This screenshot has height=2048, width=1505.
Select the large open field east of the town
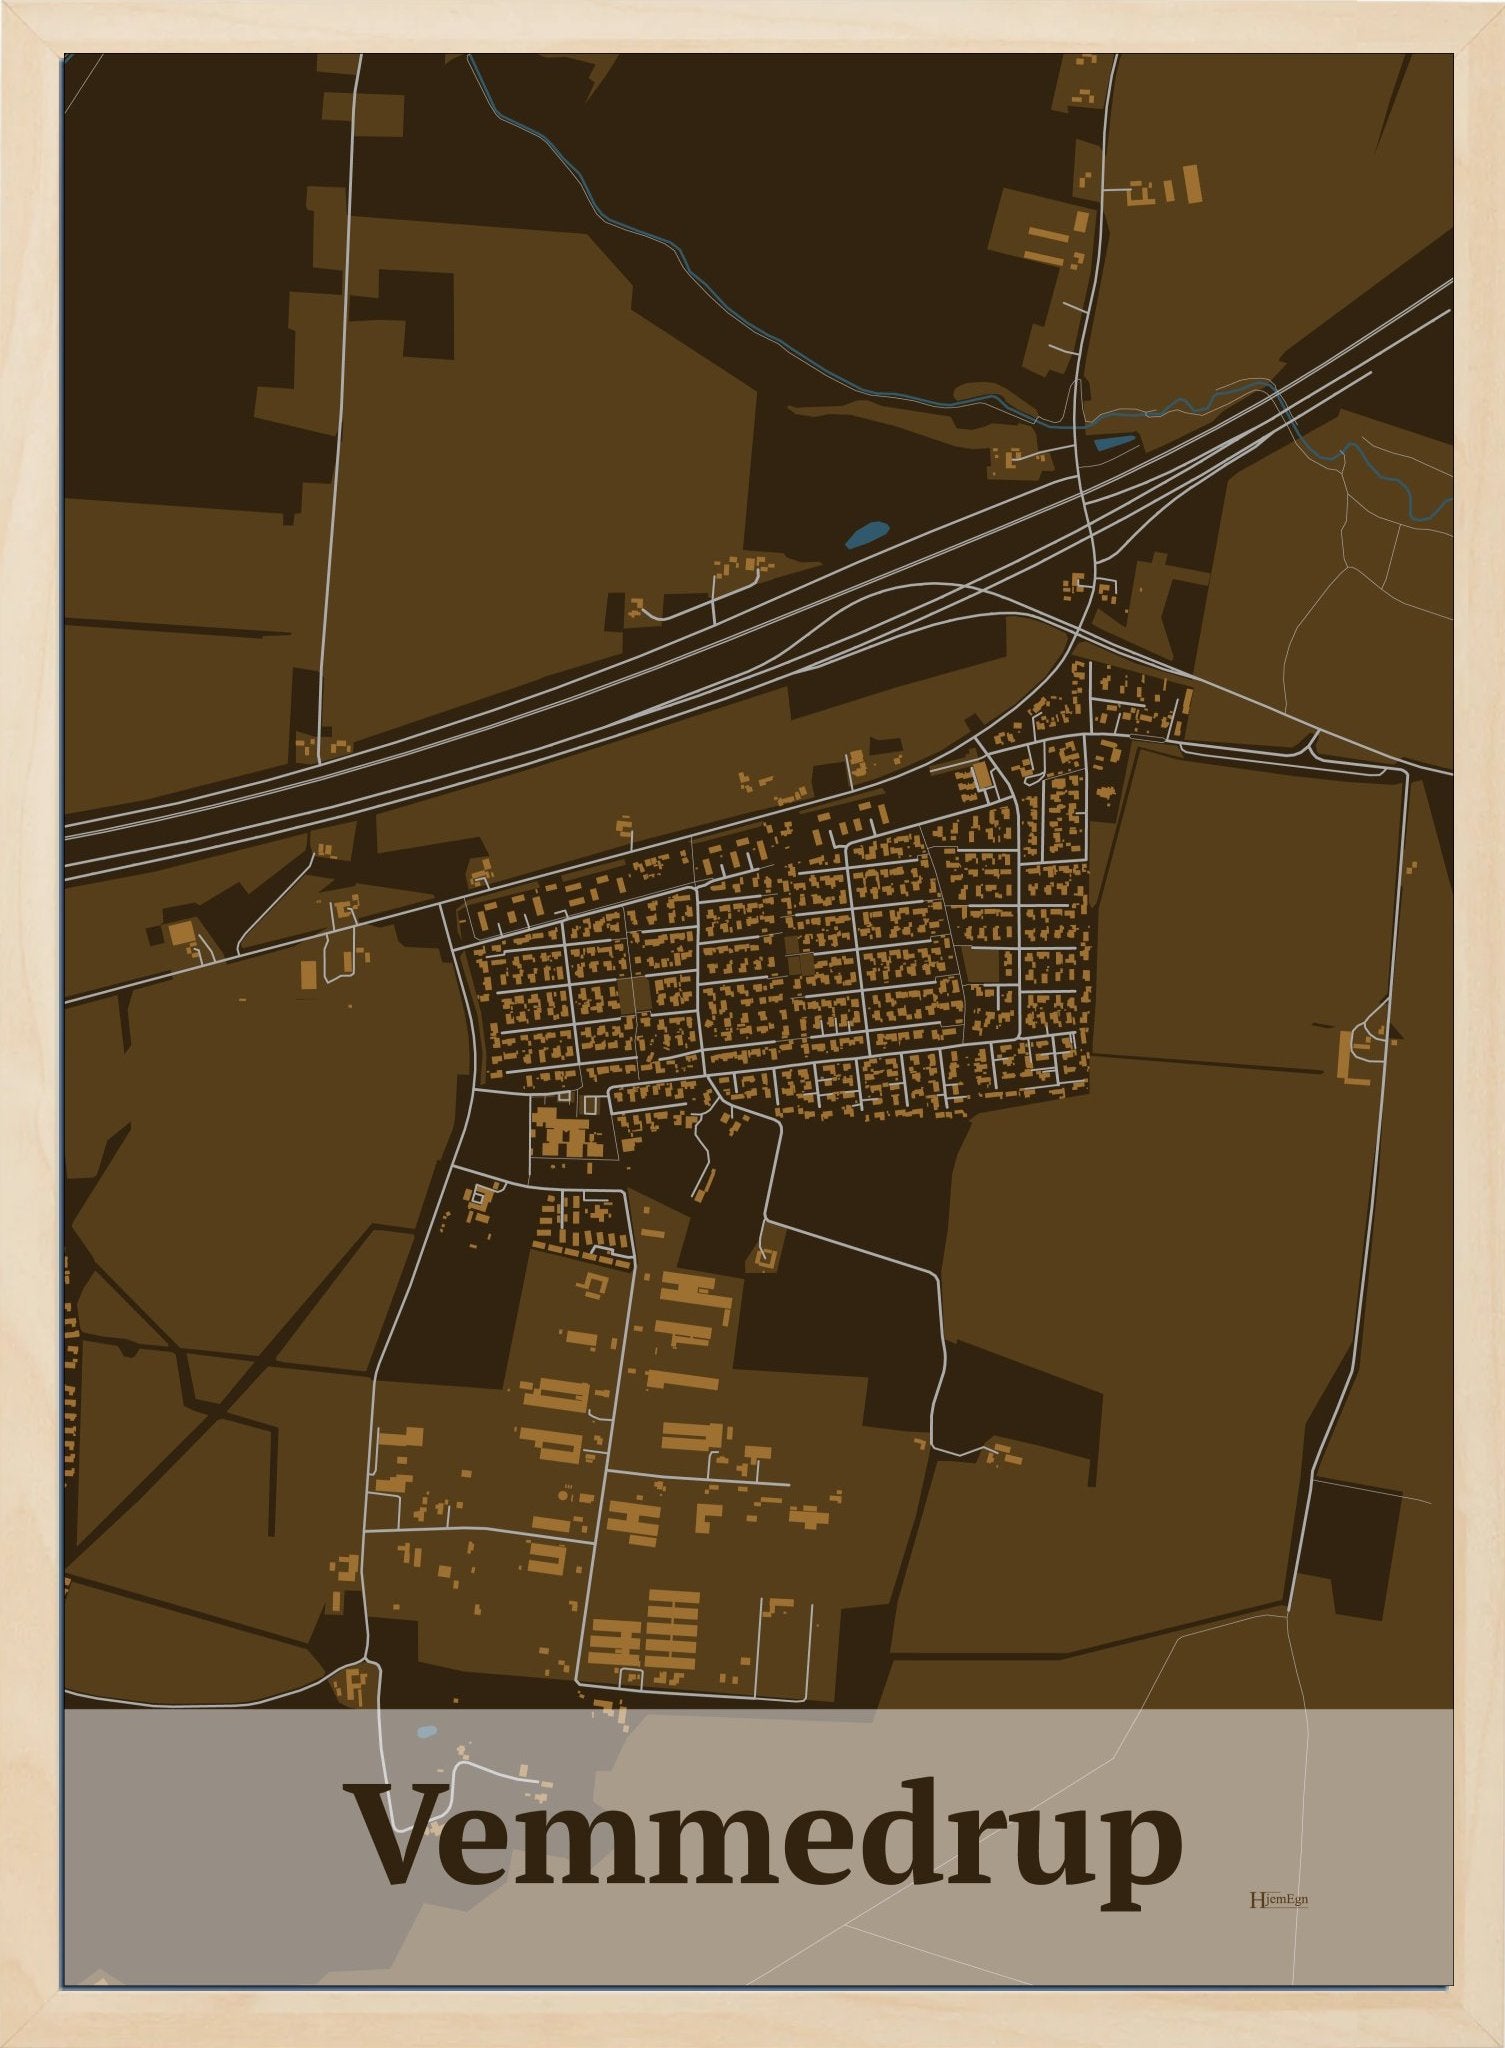click(x=1250, y=900)
